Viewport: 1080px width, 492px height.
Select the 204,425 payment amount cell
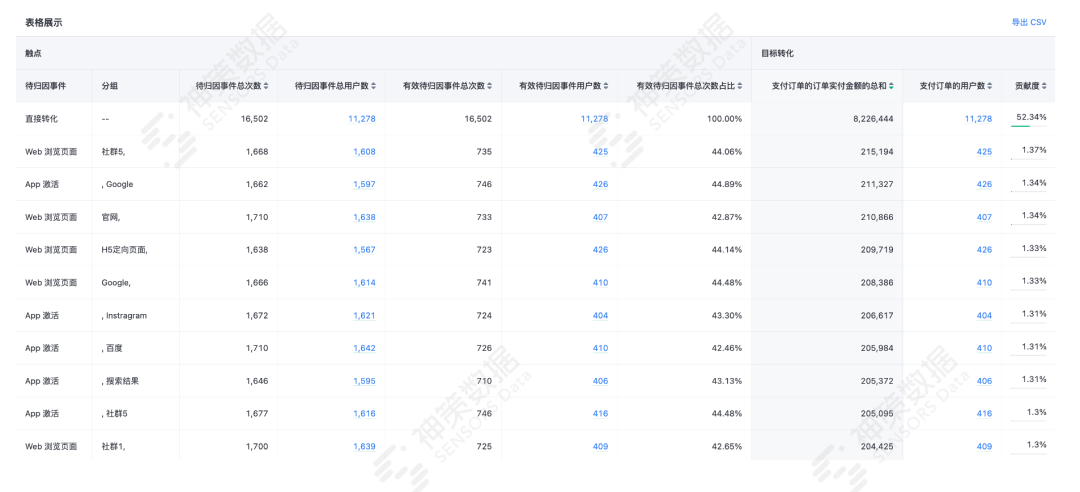pyautogui.click(x=827, y=446)
